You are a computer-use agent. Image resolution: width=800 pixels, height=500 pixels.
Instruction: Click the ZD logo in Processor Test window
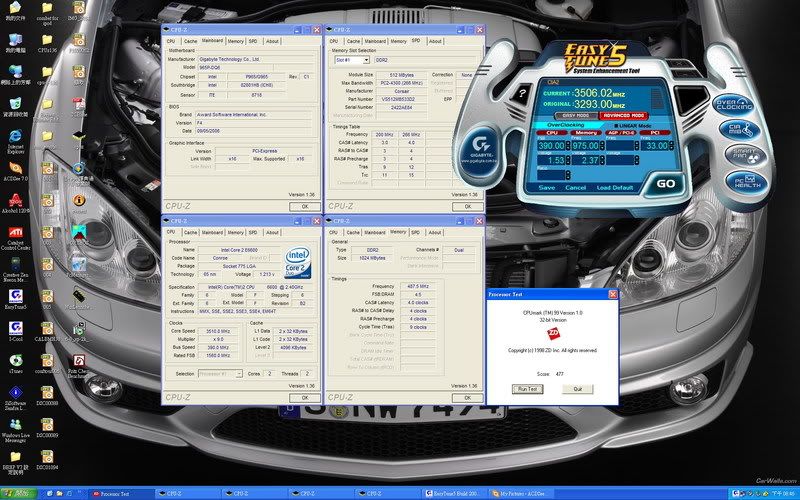[x=553, y=334]
